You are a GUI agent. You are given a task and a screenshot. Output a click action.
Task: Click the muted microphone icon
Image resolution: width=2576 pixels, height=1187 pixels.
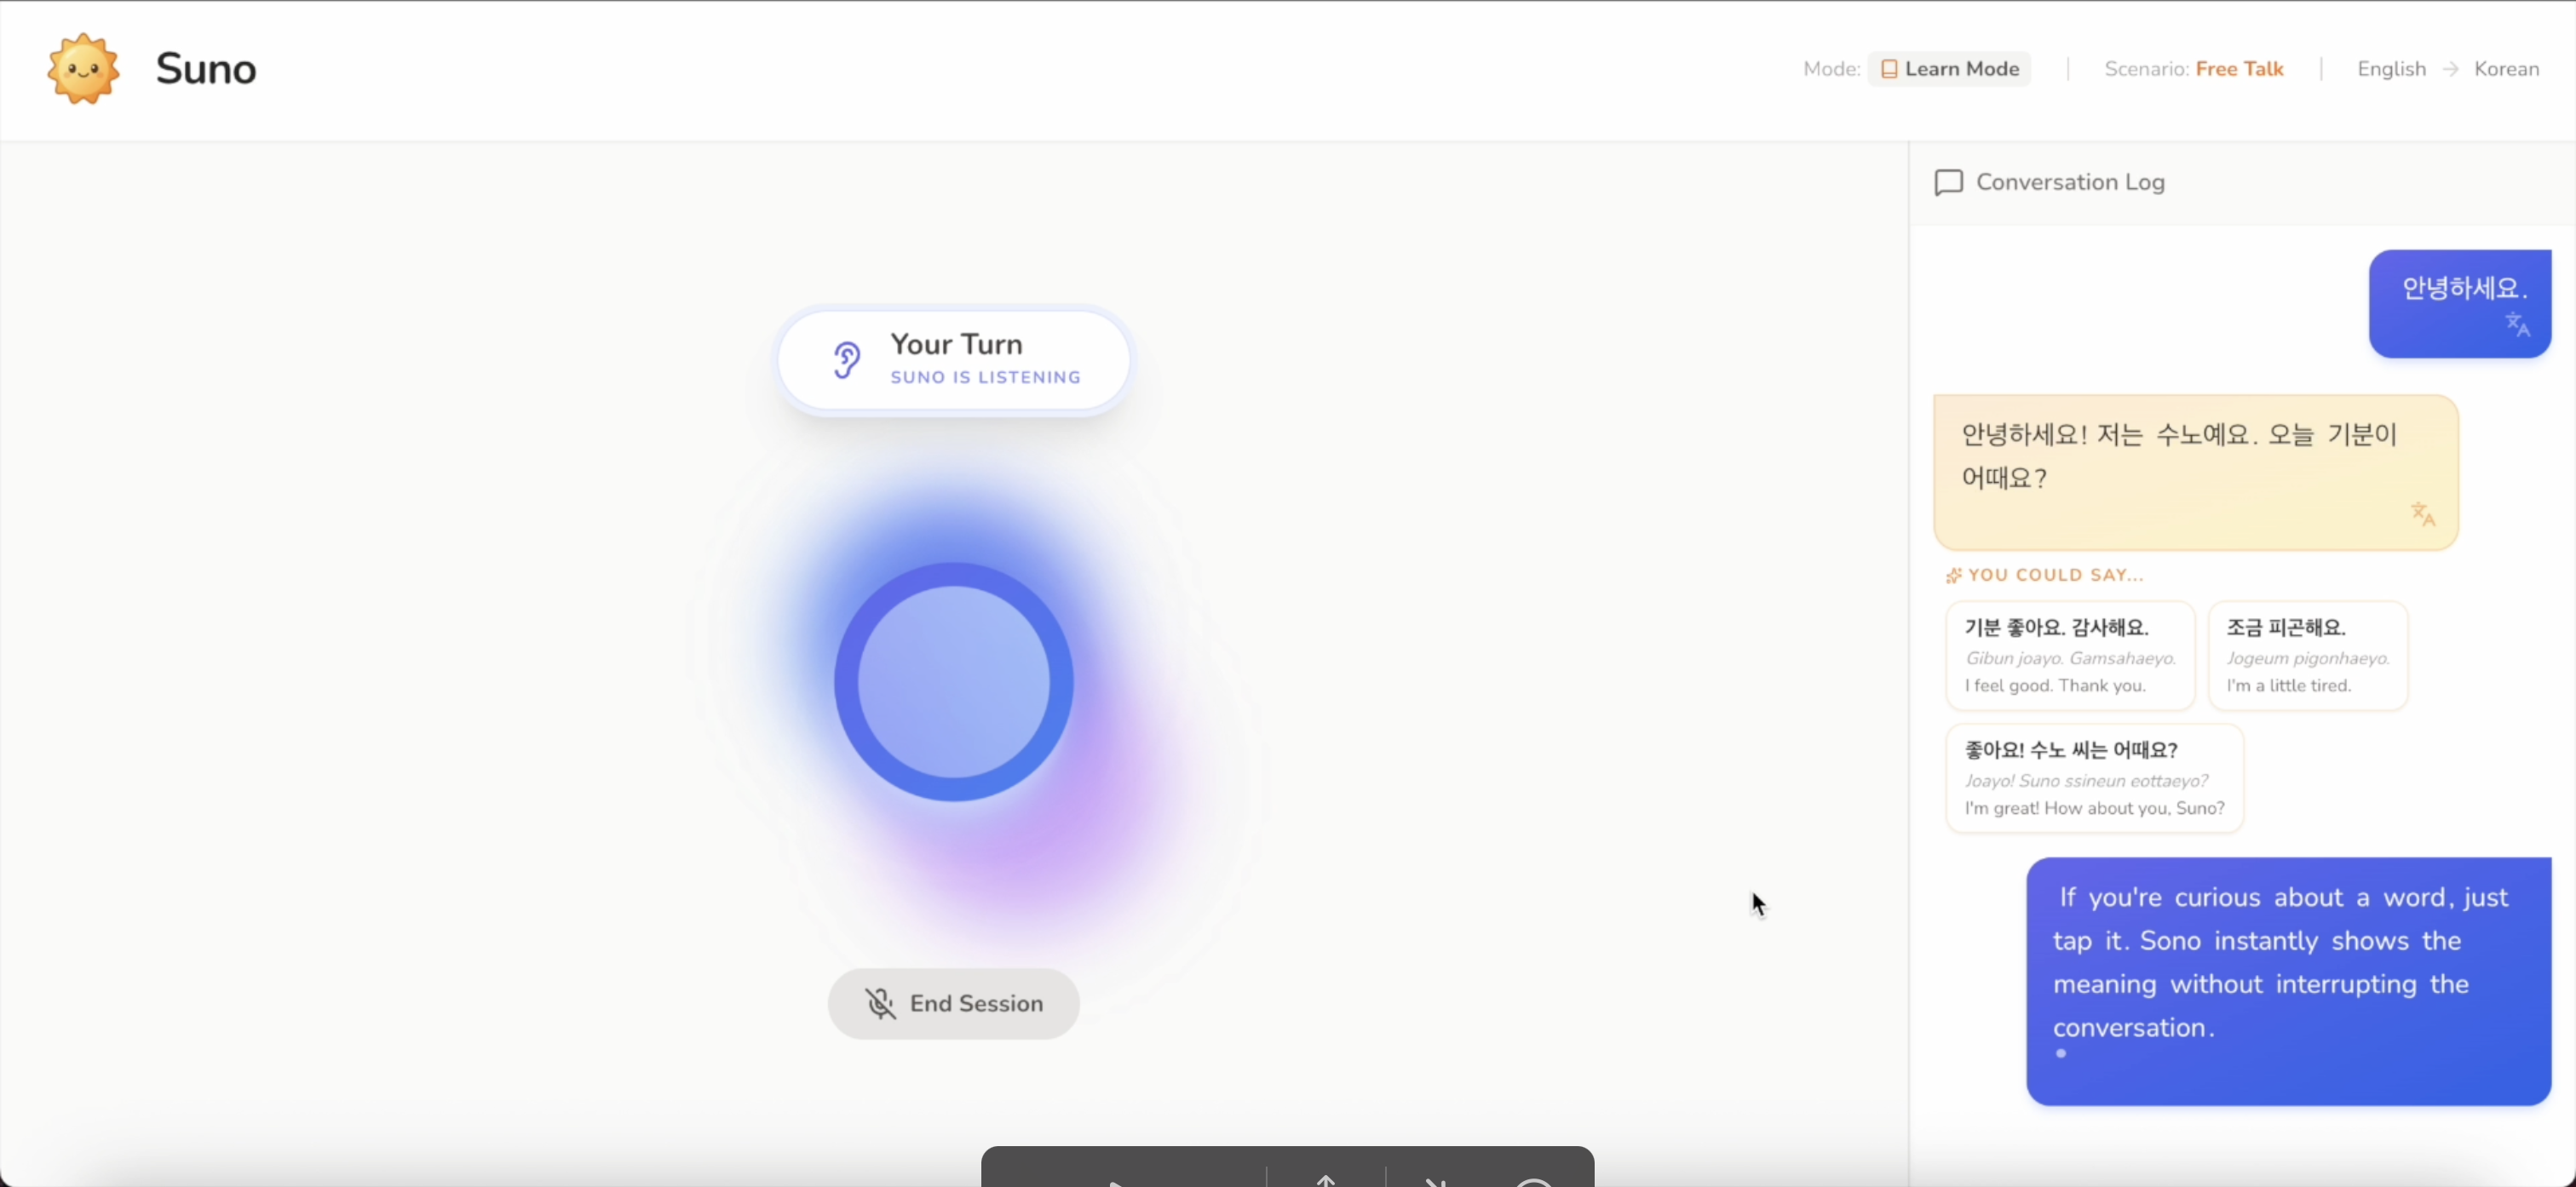[x=880, y=1003]
